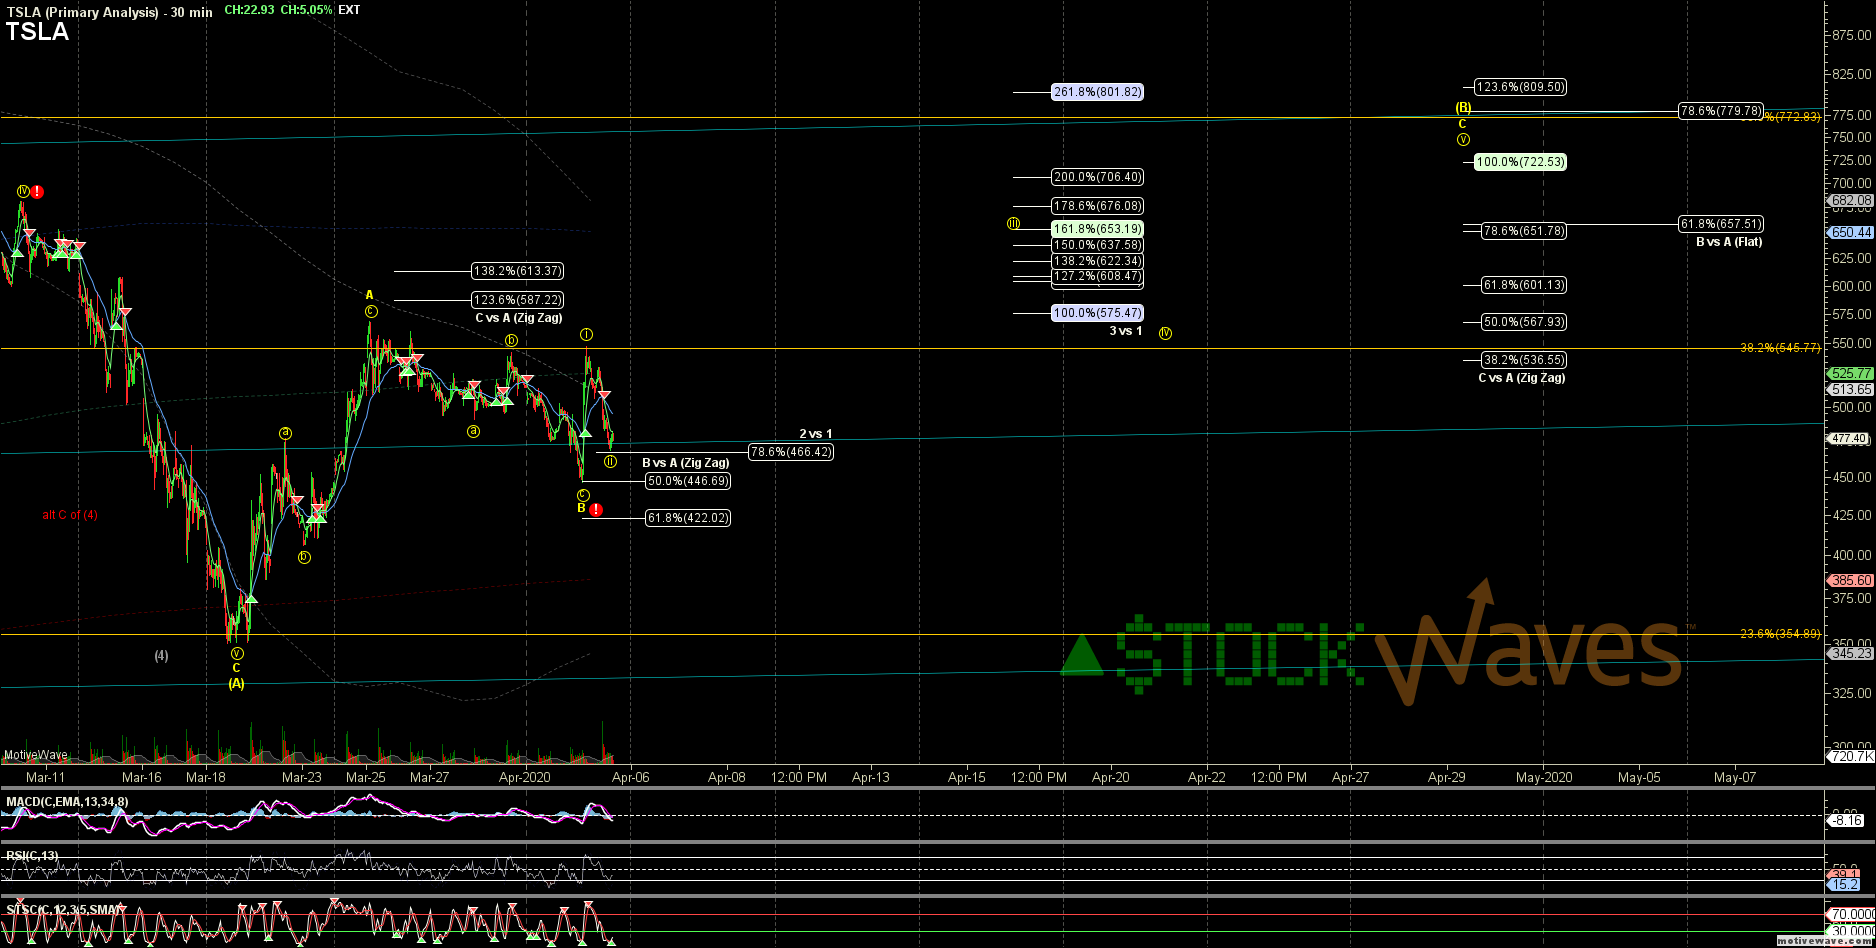Select the circled c label above wave B

coord(583,495)
